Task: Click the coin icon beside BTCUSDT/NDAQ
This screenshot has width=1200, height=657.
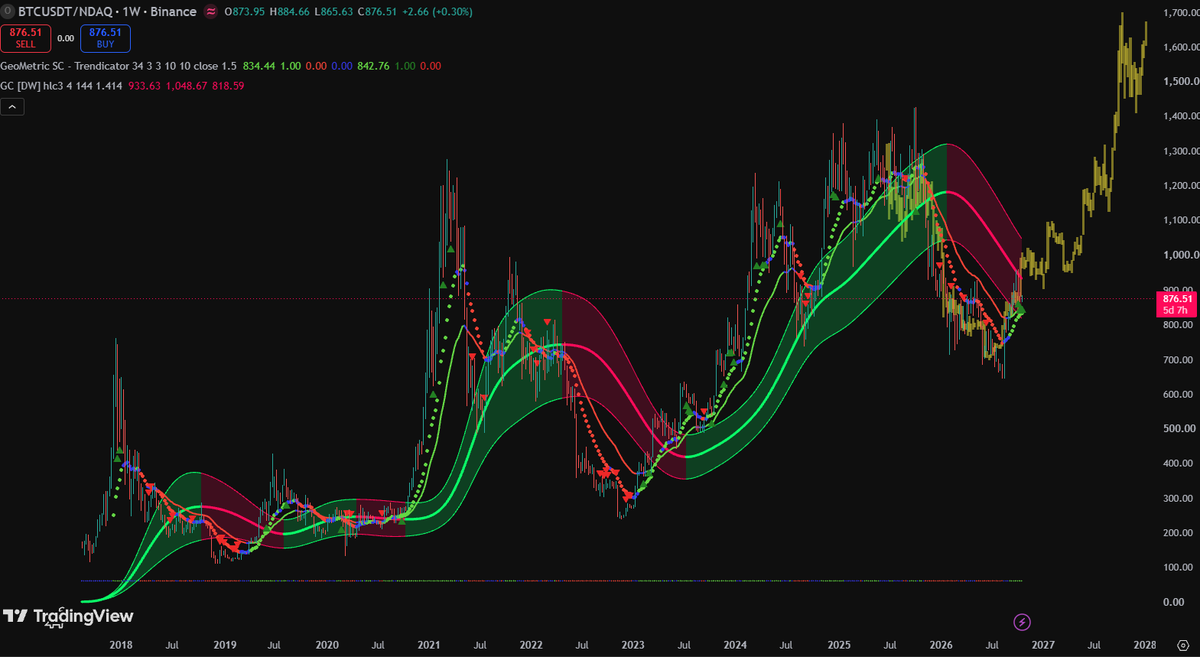Action: click(x=9, y=12)
